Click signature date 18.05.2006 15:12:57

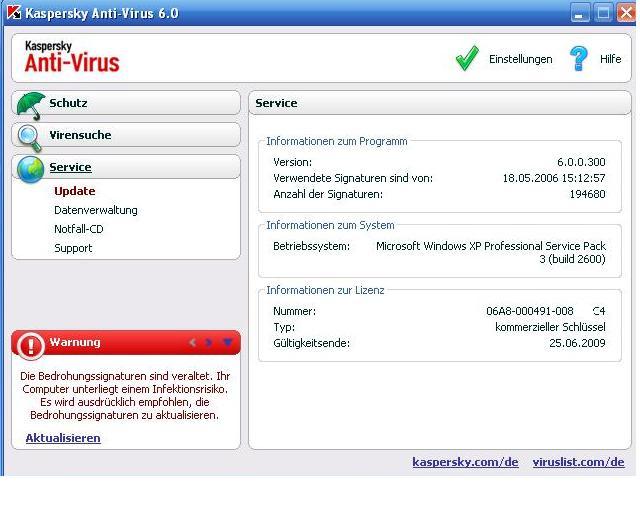click(554, 178)
